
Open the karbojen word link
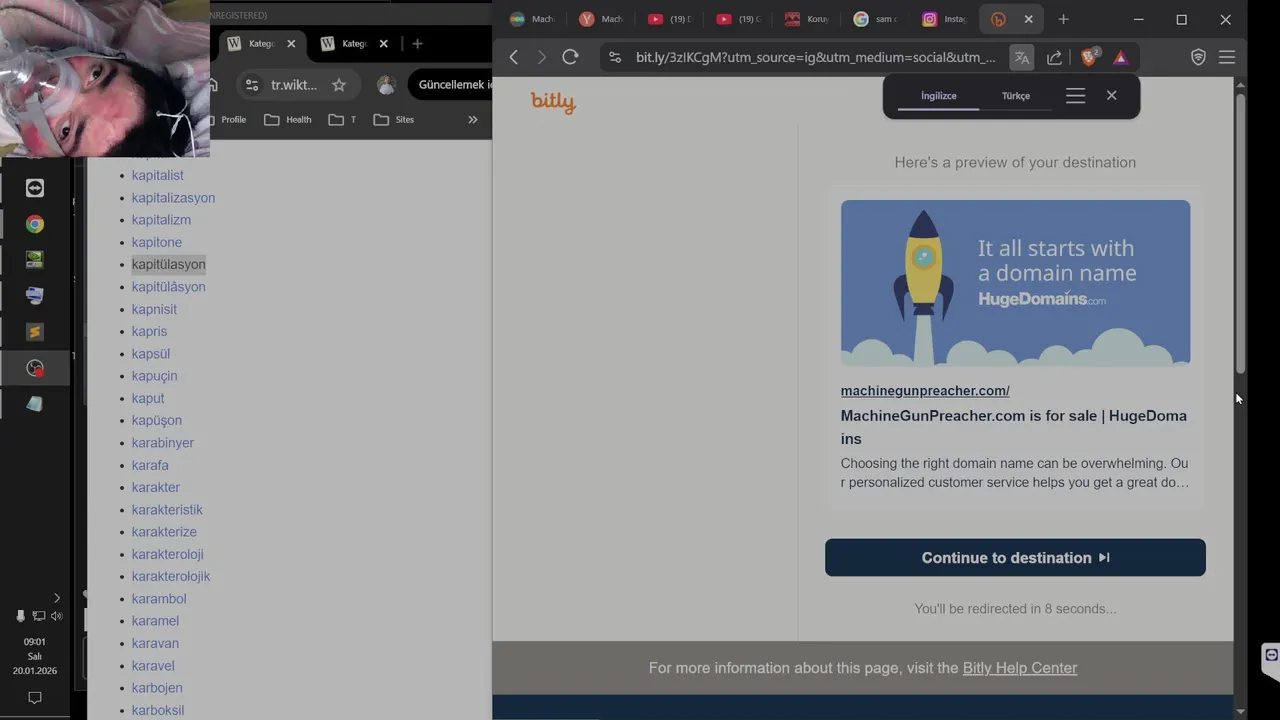click(157, 688)
